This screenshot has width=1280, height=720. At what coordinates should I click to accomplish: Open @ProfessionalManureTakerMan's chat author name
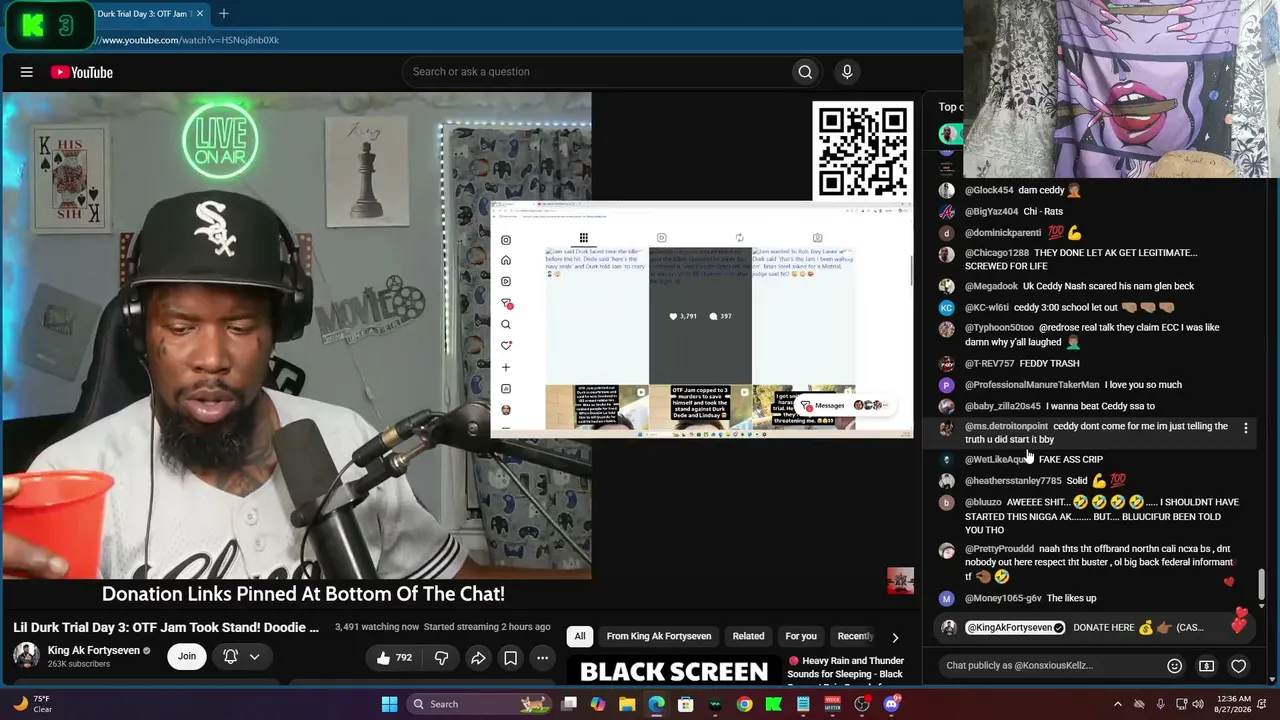click(1032, 385)
